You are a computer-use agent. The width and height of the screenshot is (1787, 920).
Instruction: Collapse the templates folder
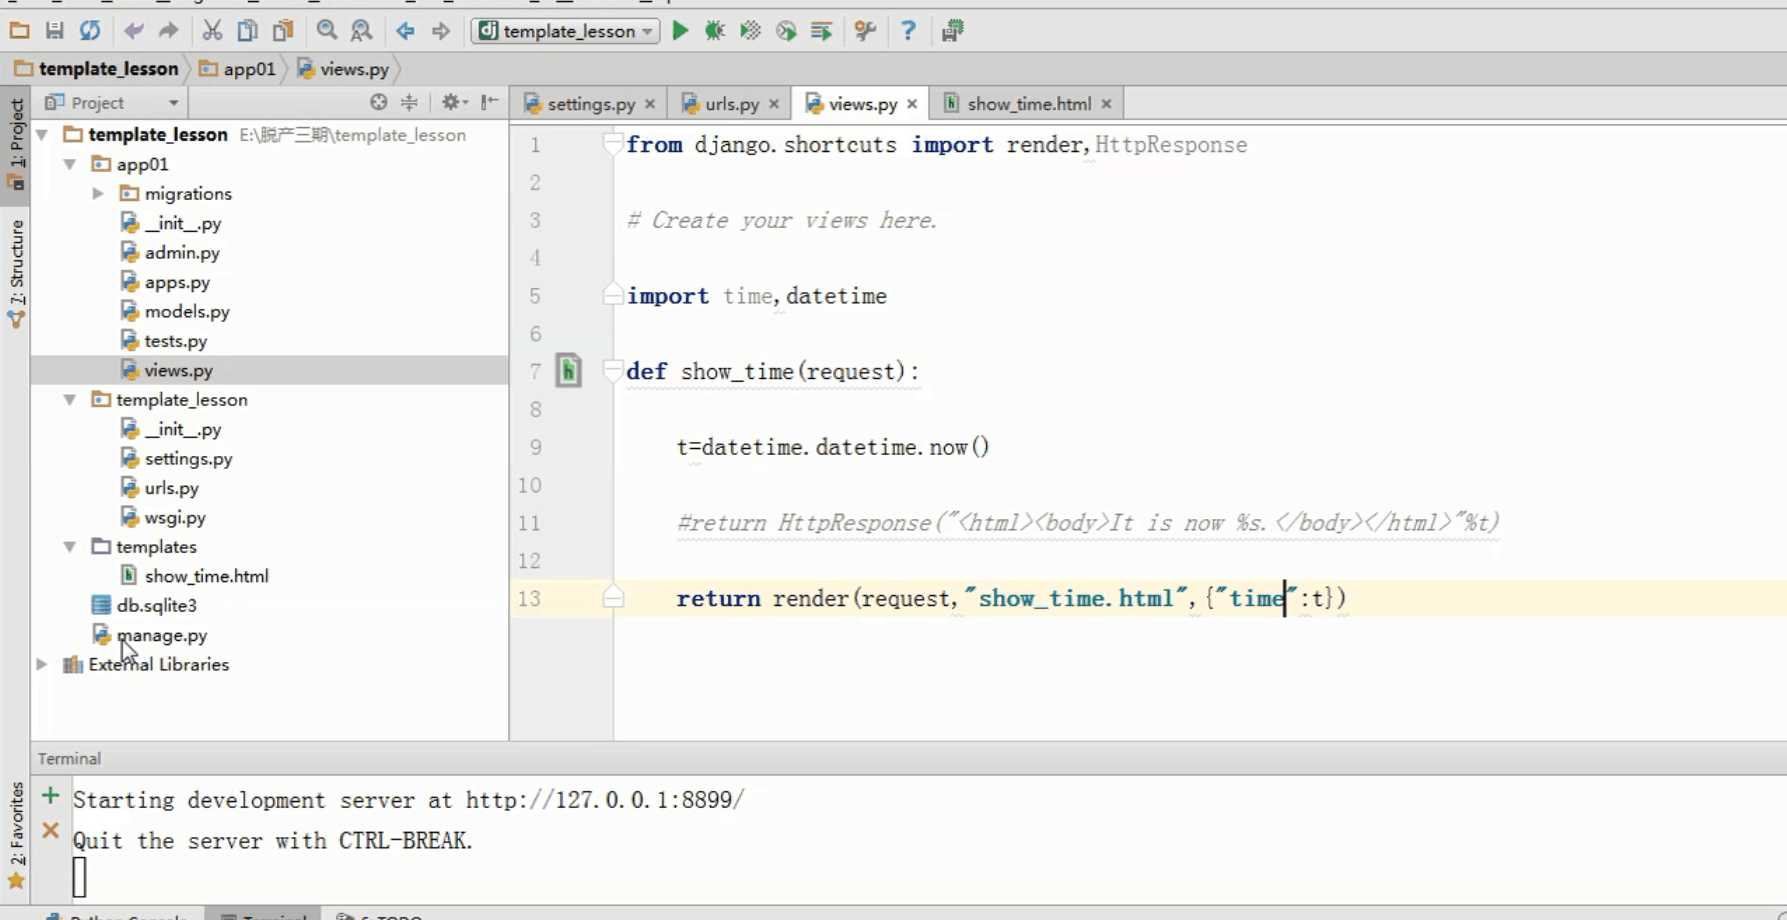point(70,547)
